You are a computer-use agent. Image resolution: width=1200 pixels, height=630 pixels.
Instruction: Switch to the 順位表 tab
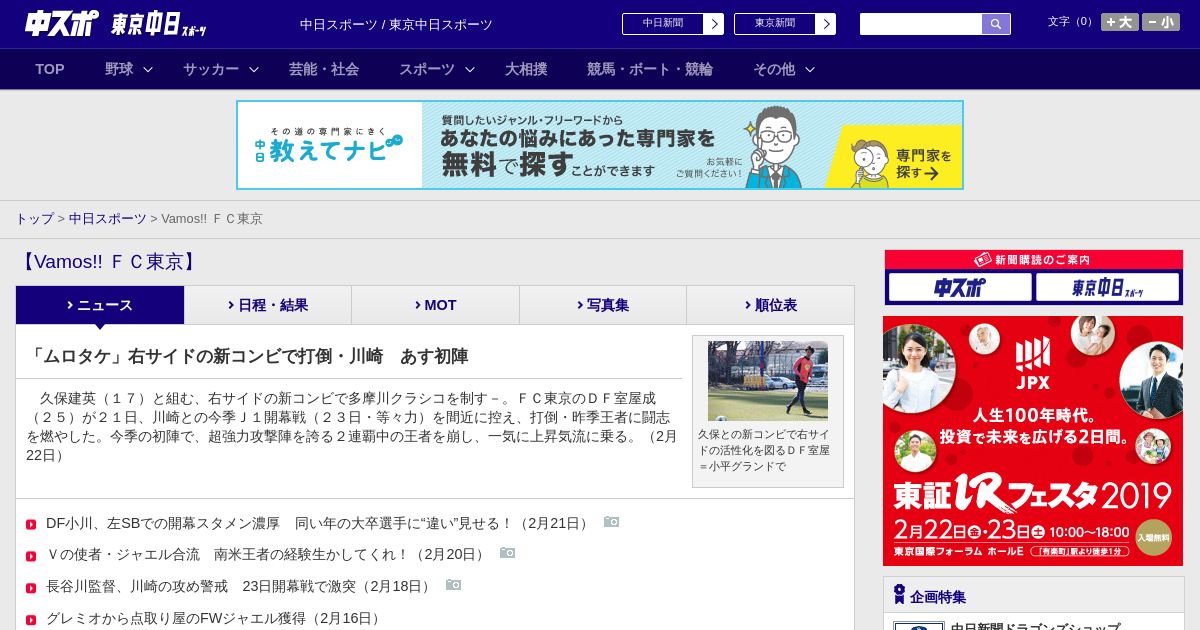pyautogui.click(x=771, y=305)
